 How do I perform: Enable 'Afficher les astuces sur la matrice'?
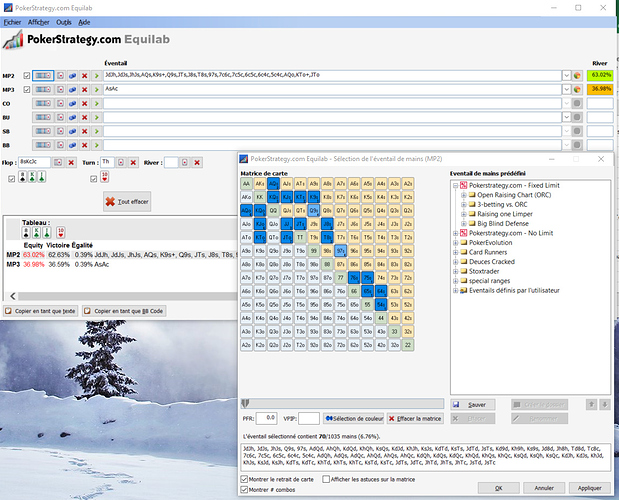pos(326,479)
